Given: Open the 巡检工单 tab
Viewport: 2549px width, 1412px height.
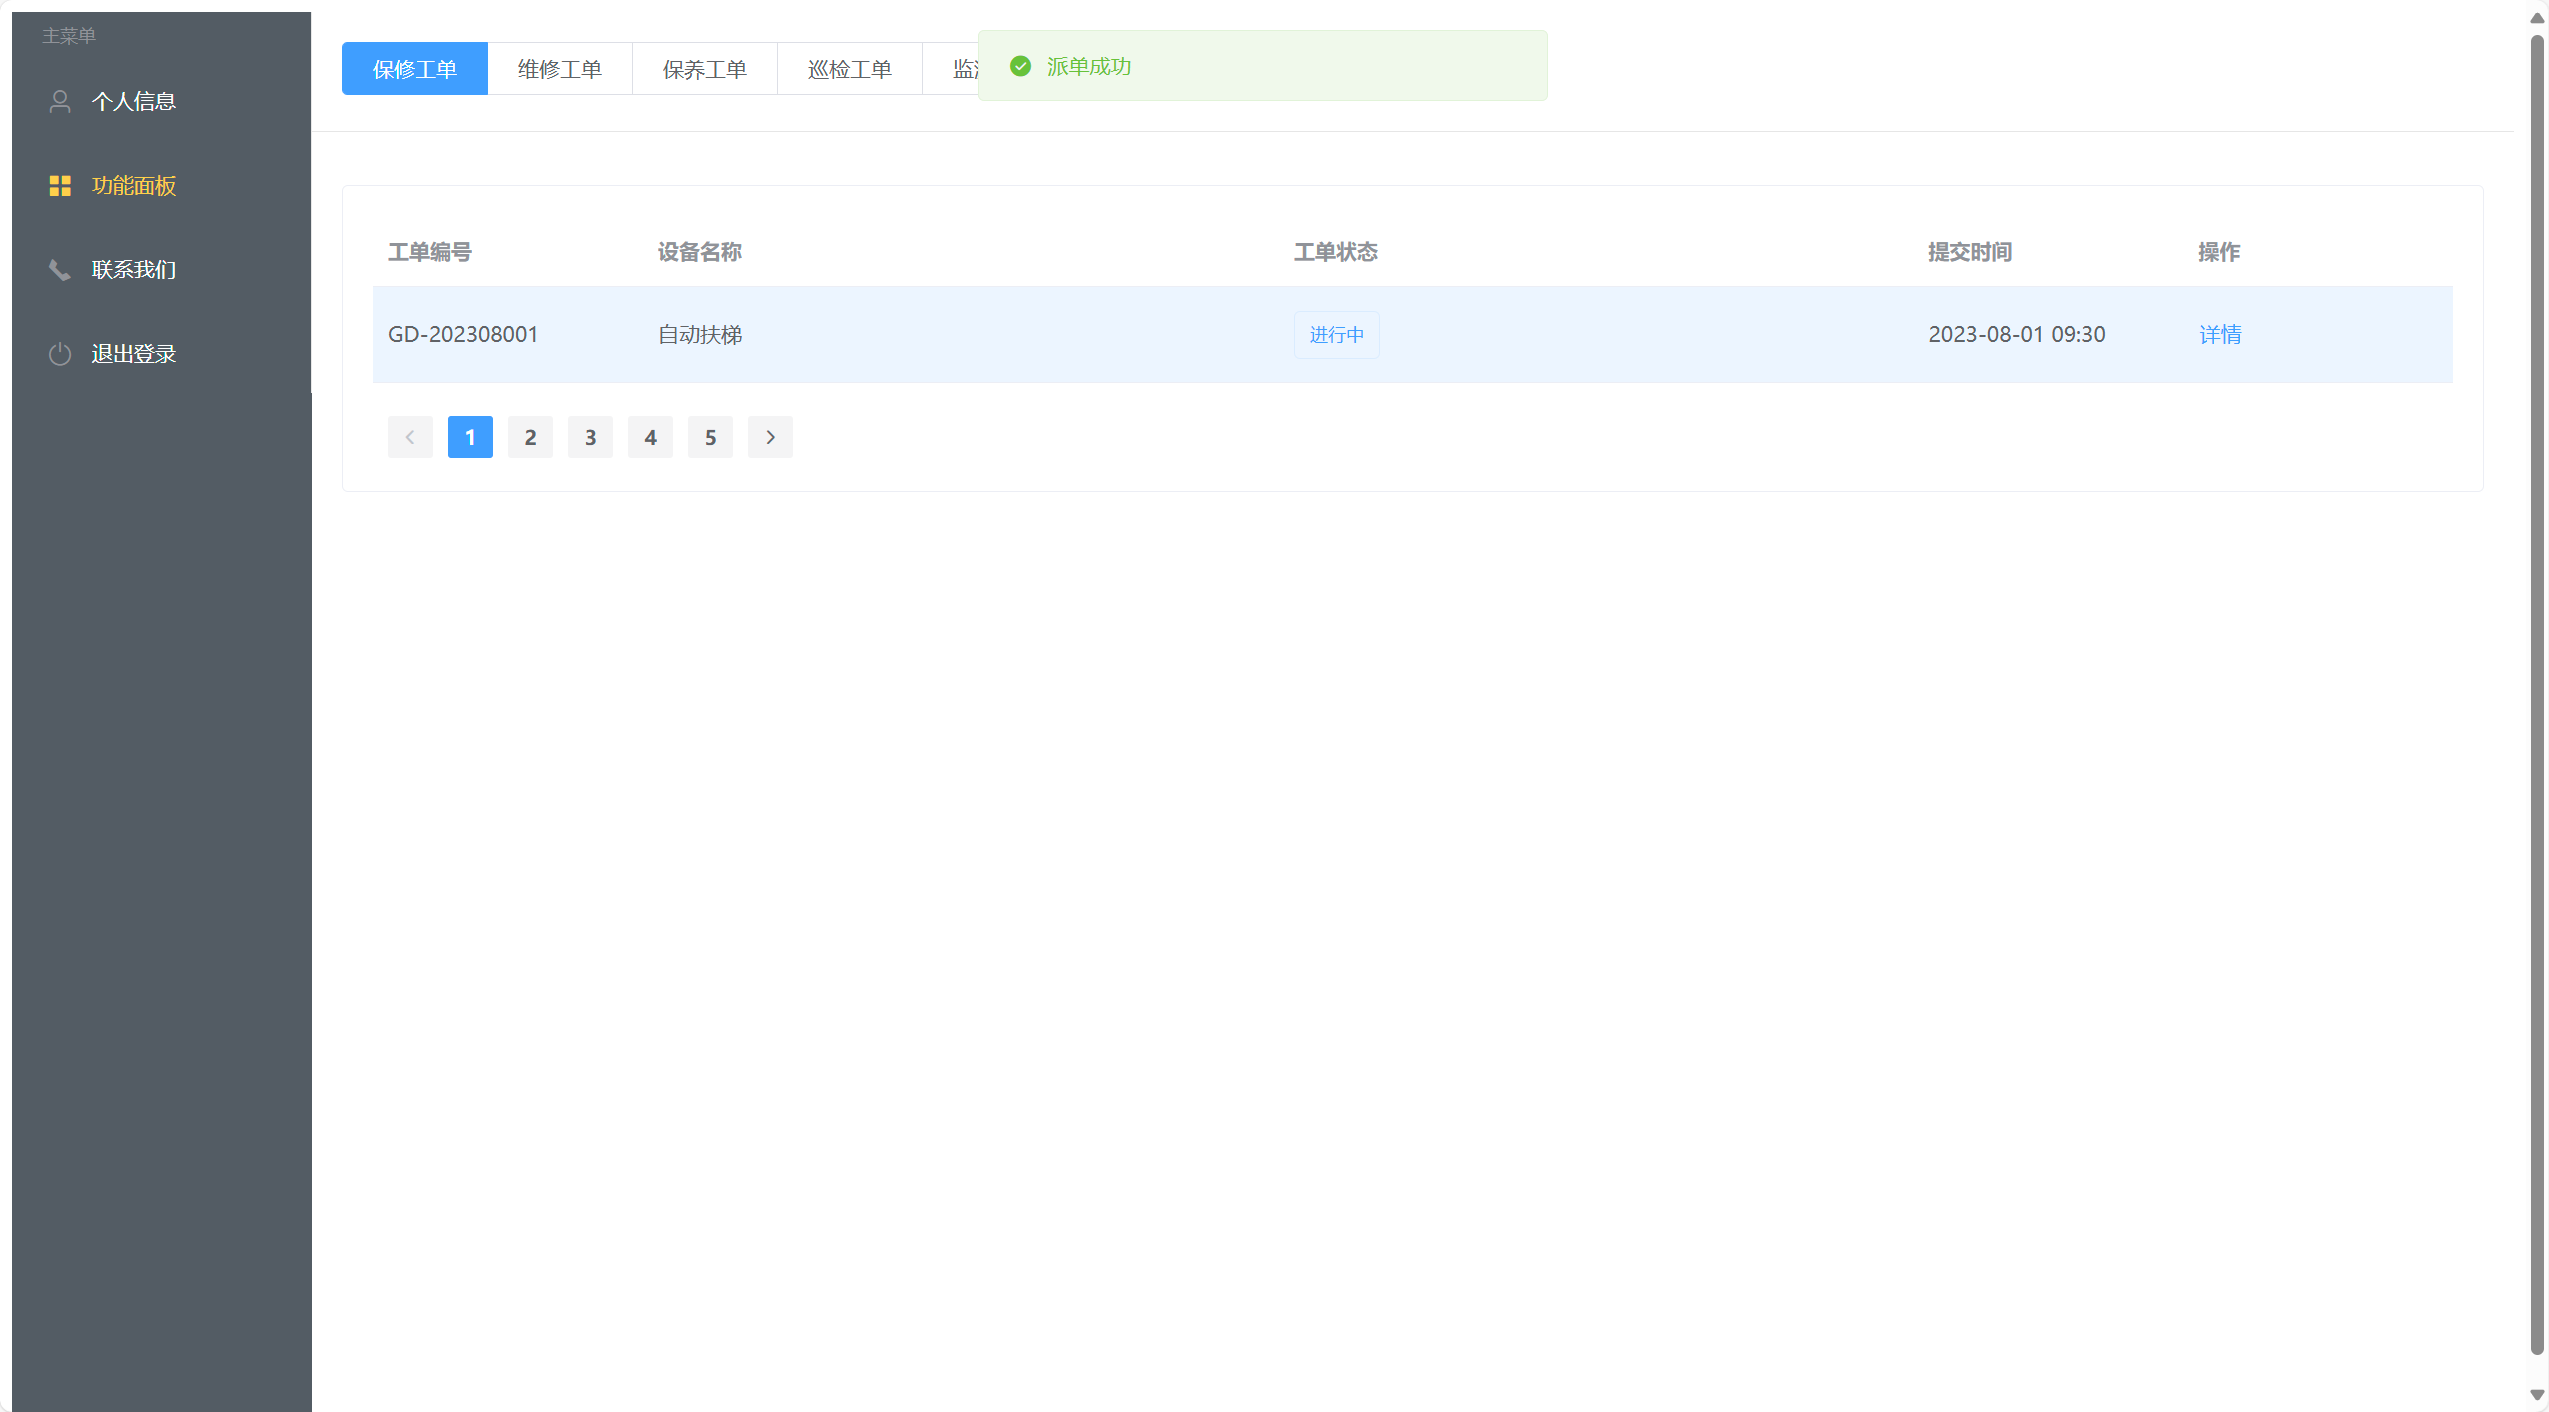Looking at the screenshot, I should (x=849, y=69).
